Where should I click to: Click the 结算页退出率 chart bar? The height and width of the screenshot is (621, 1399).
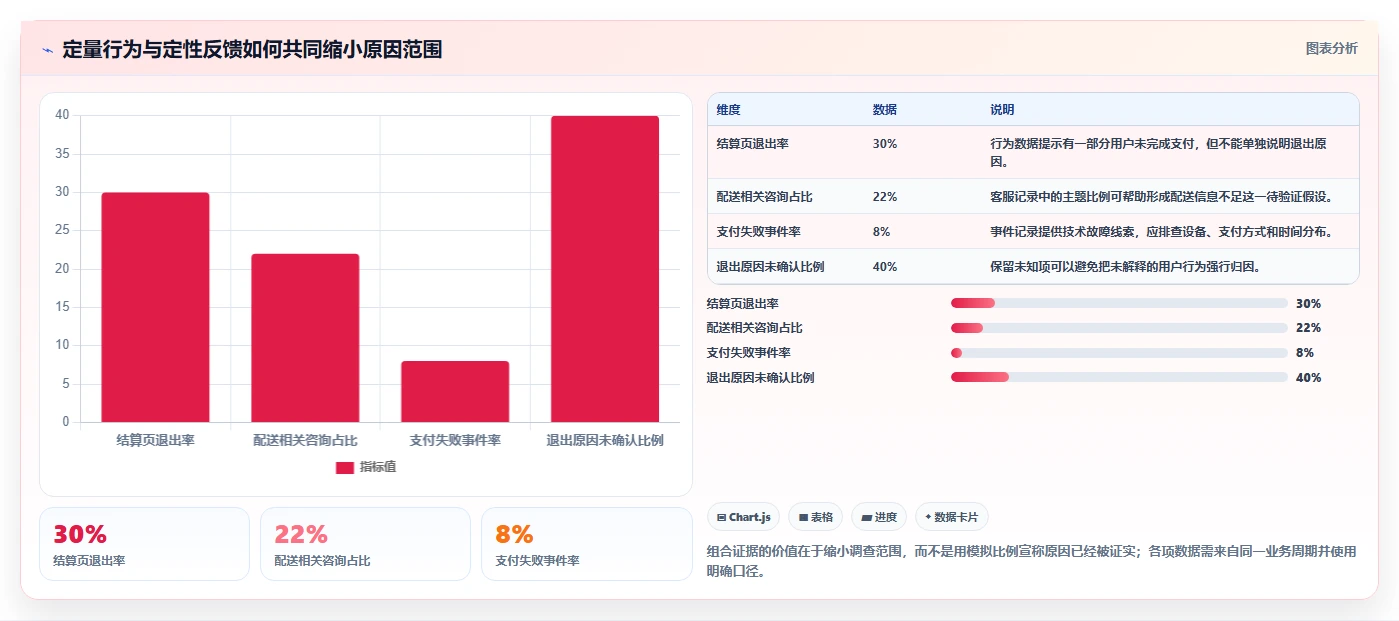(x=155, y=307)
